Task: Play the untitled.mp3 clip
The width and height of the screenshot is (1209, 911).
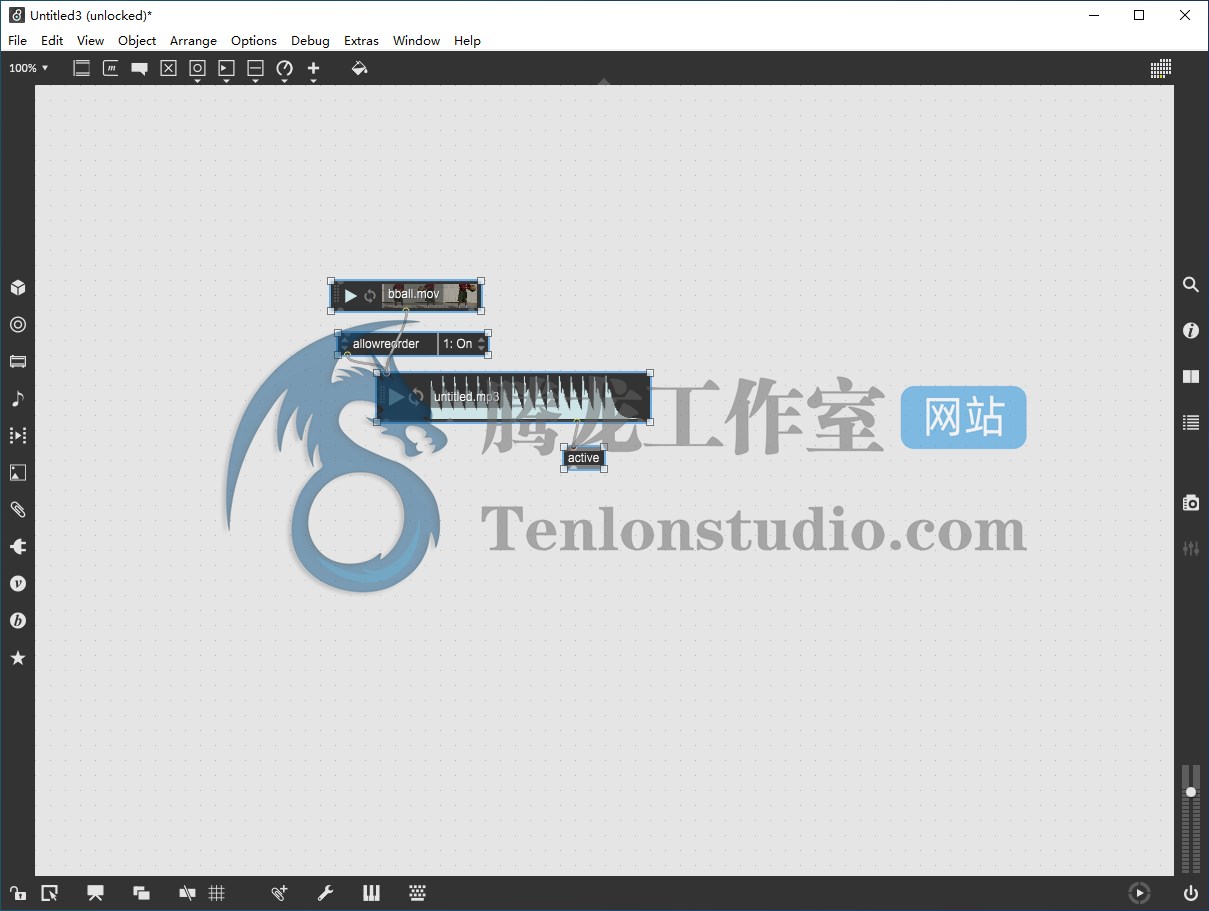Action: tap(396, 397)
